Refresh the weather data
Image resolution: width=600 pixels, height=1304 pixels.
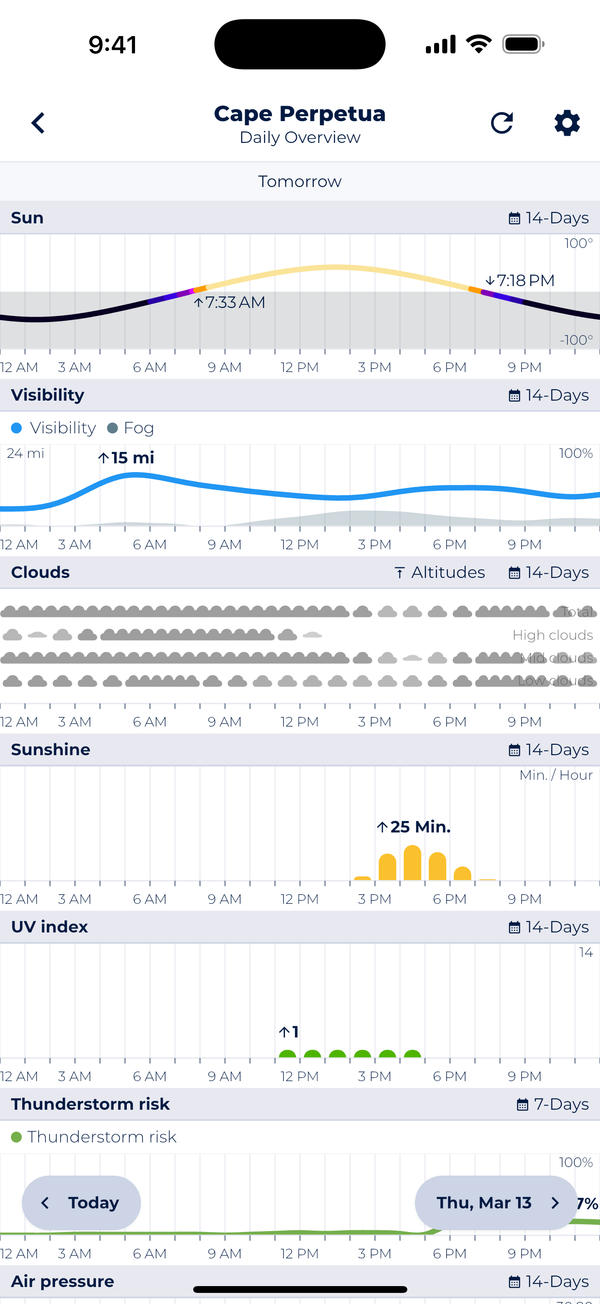coord(502,123)
